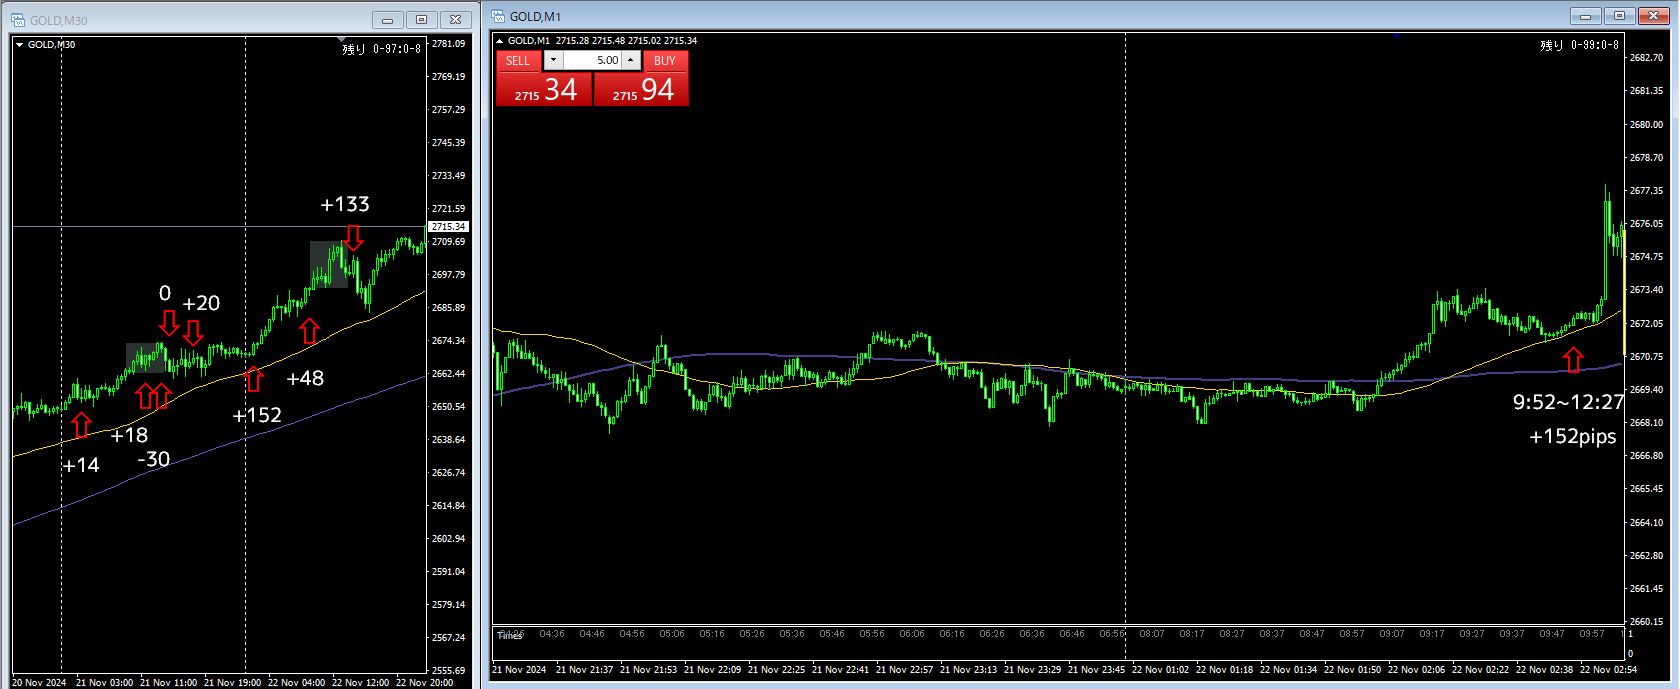Click the OHLC quote 2715.28 in M1 header
This screenshot has width=1680, height=689.
[572, 41]
